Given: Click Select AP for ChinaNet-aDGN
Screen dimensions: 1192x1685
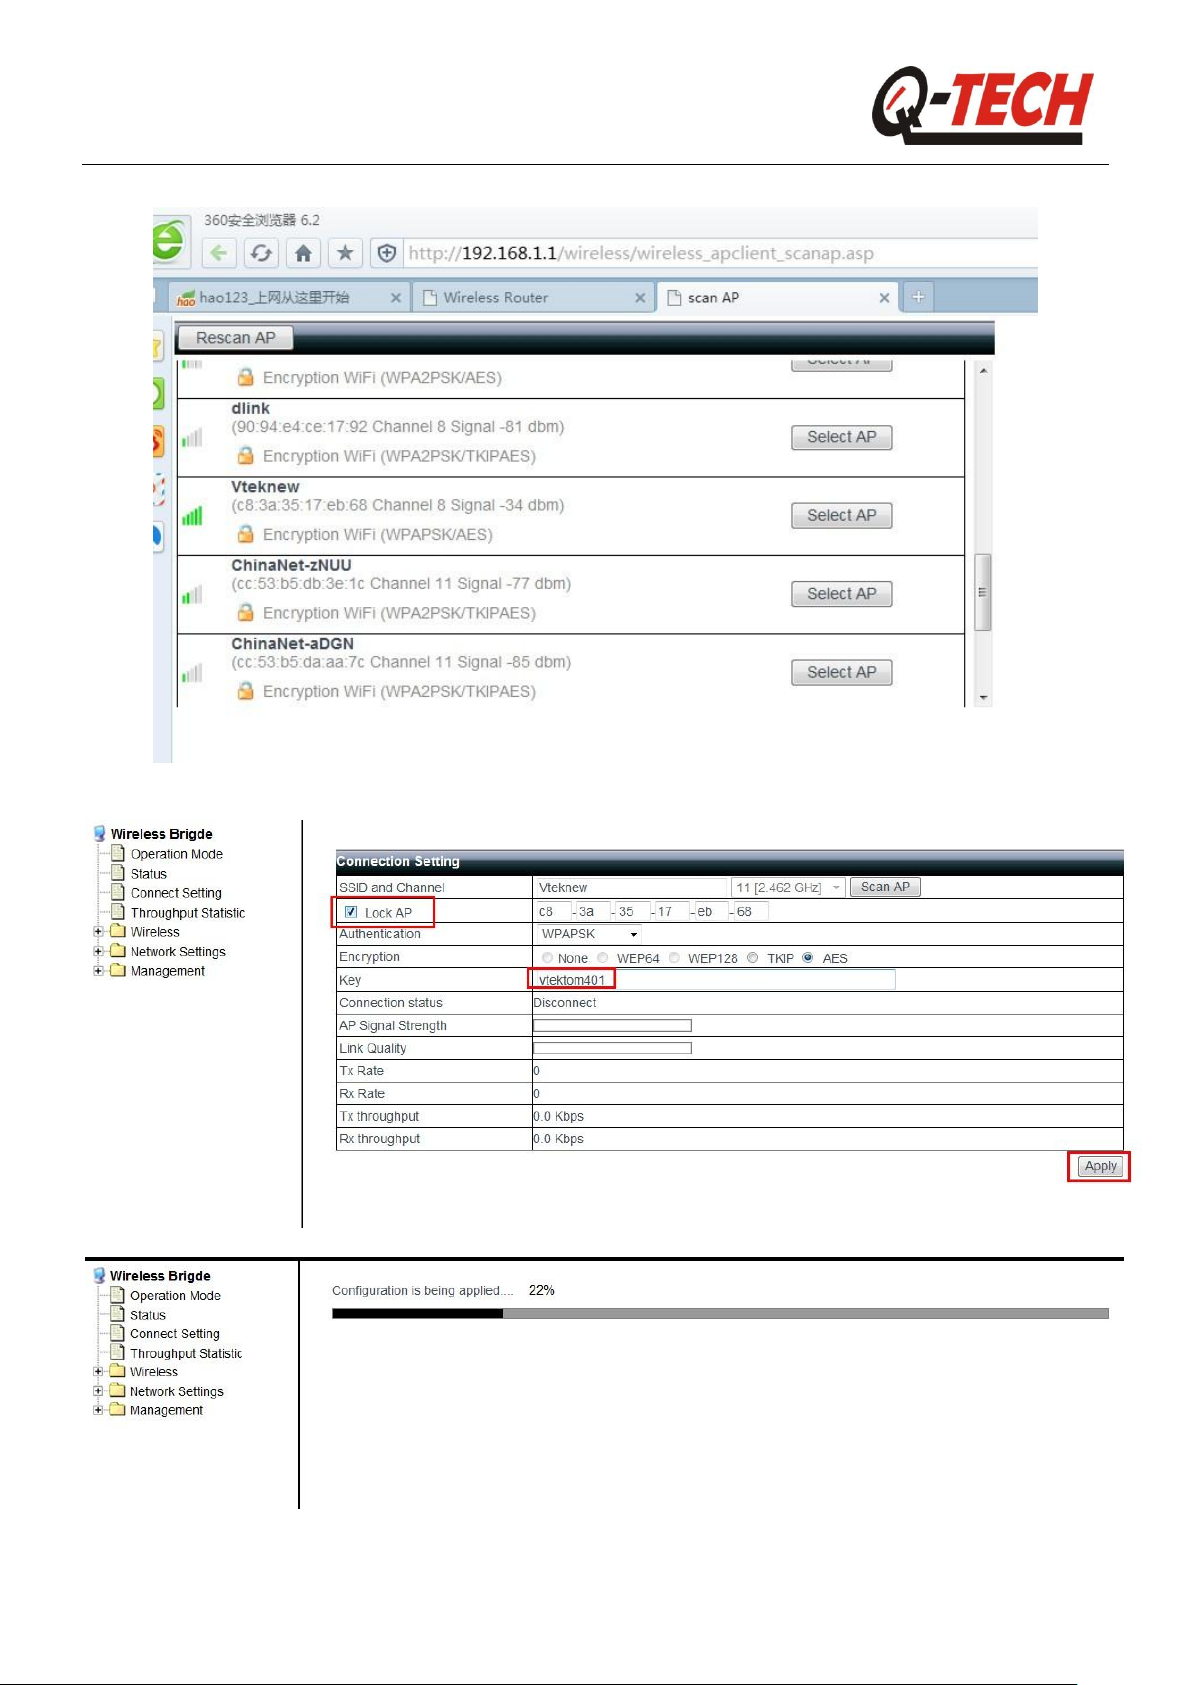Looking at the screenshot, I should (842, 672).
